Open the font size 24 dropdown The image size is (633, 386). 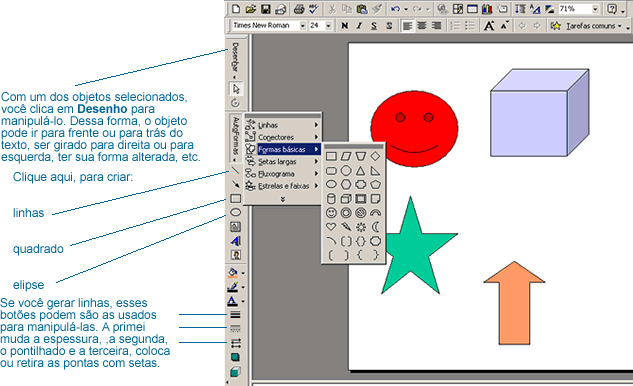pyautogui.click(x=329, y=25)
